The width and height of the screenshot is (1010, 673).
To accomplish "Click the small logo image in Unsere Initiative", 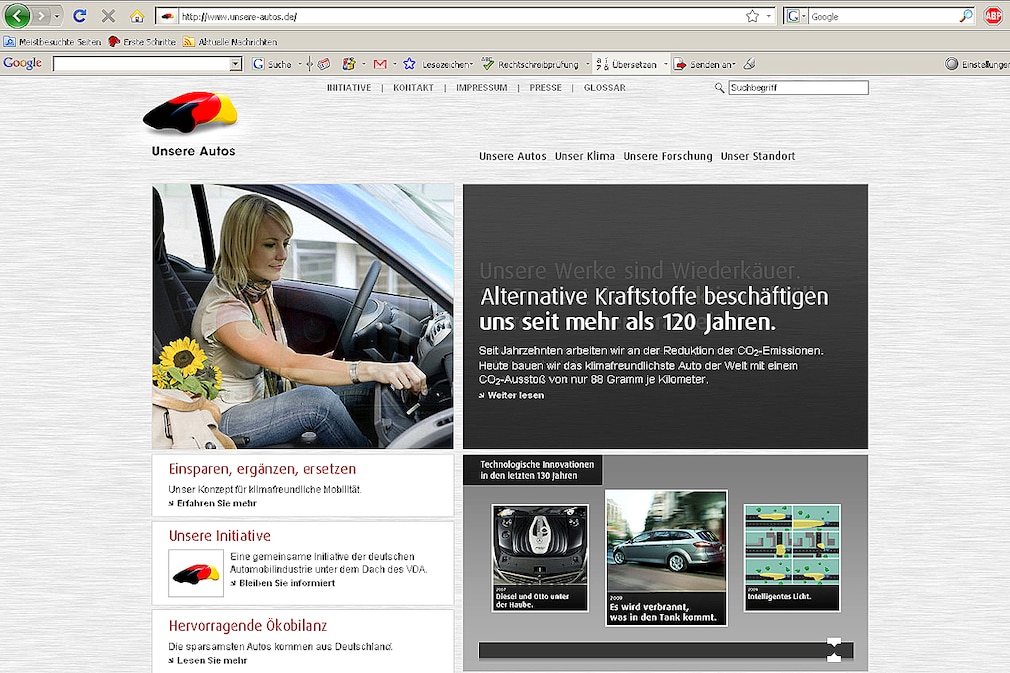I will tap(196, 573).
